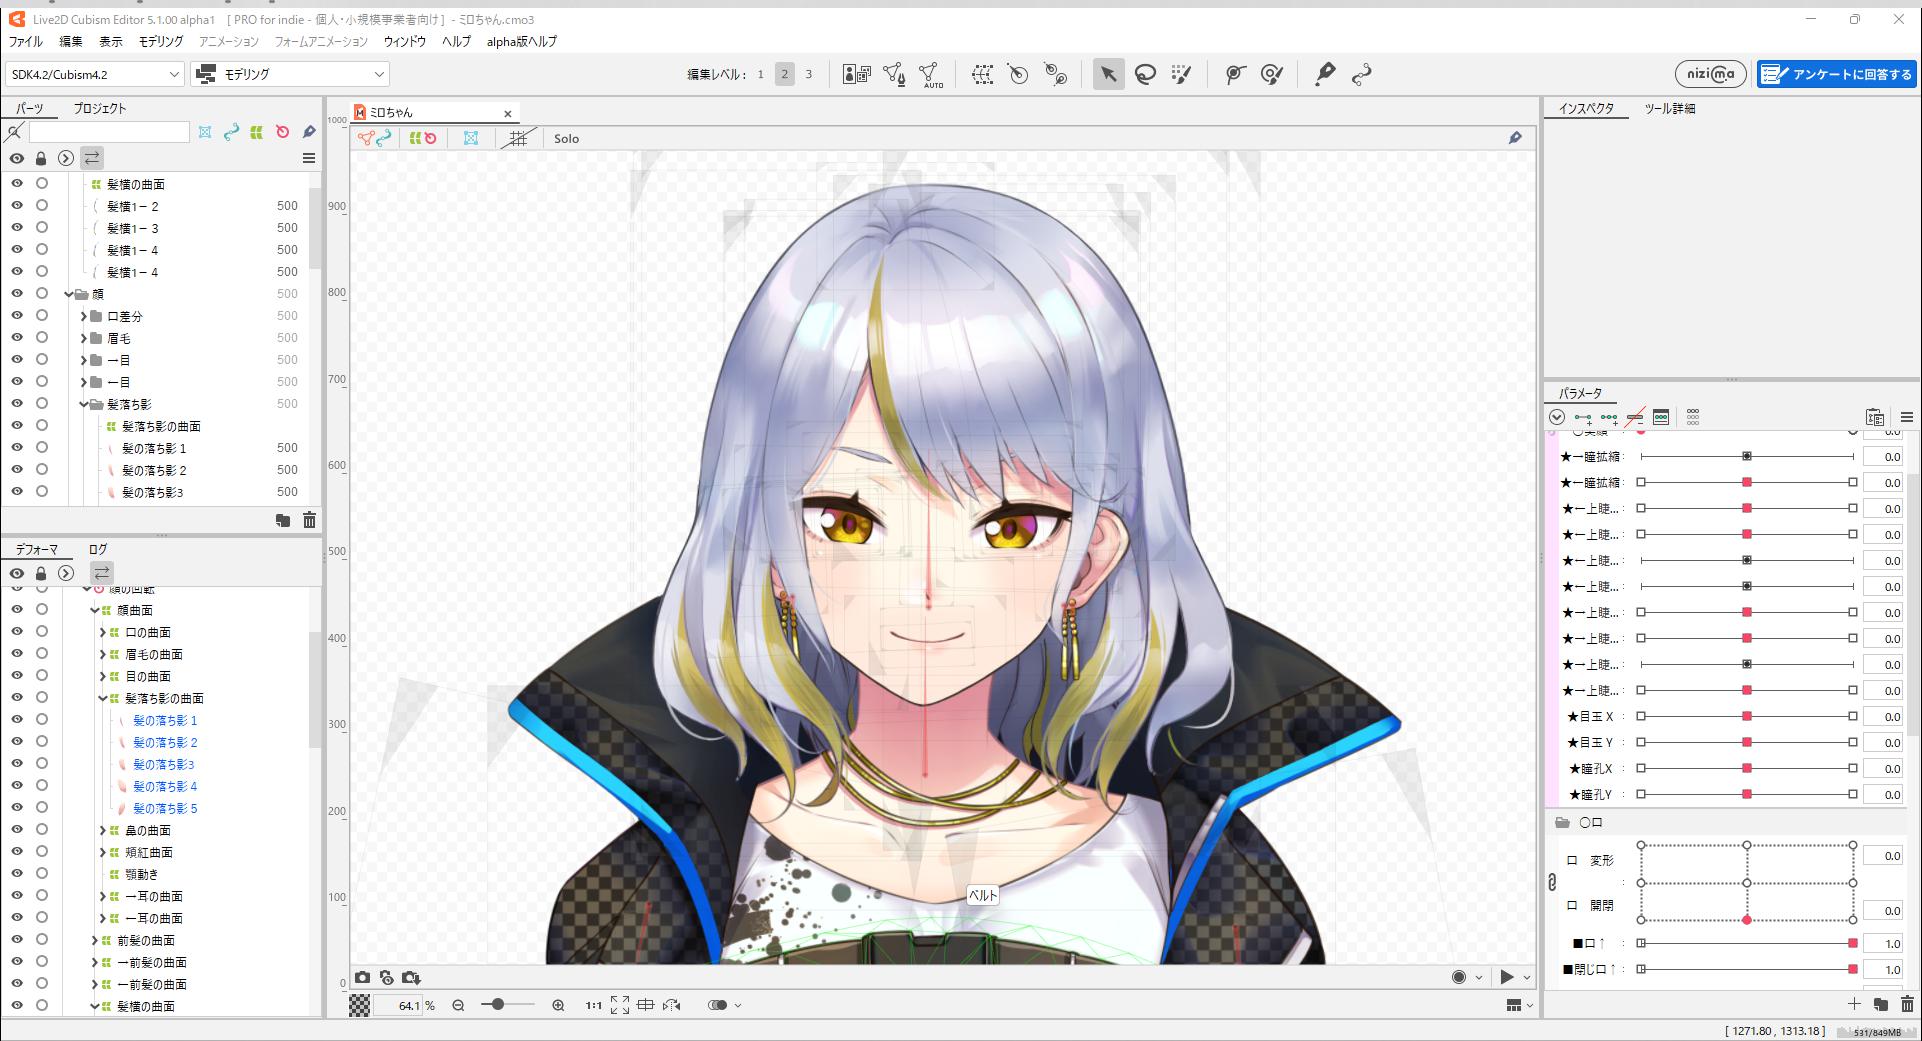This screenshot has width=1922, height=1041.
Task: Take a screenshot with the camera icon
Action: [363, 977]
